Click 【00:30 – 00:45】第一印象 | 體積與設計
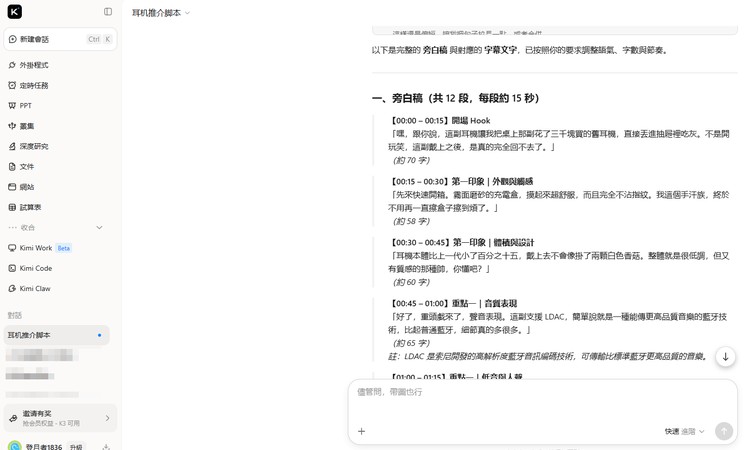The height and width of the screenshot is (450, 747). point(462,242)
